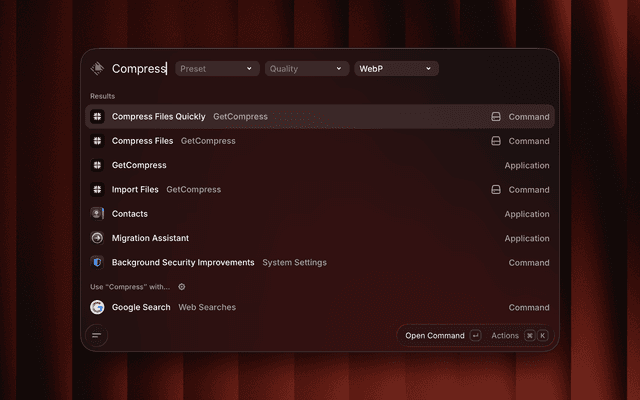Click Command label in Background Security row
This screenshot has height=400, width=640.
click(x=529, y=262)
